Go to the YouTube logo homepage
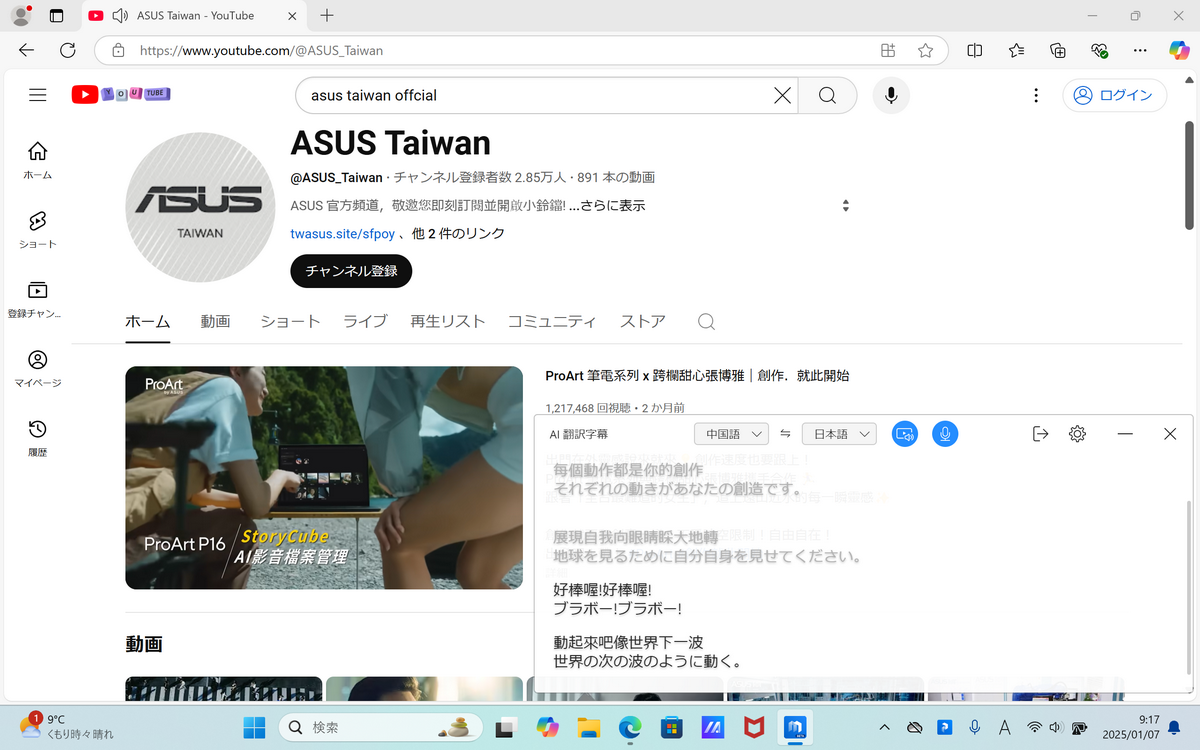 tap(121, 94)
